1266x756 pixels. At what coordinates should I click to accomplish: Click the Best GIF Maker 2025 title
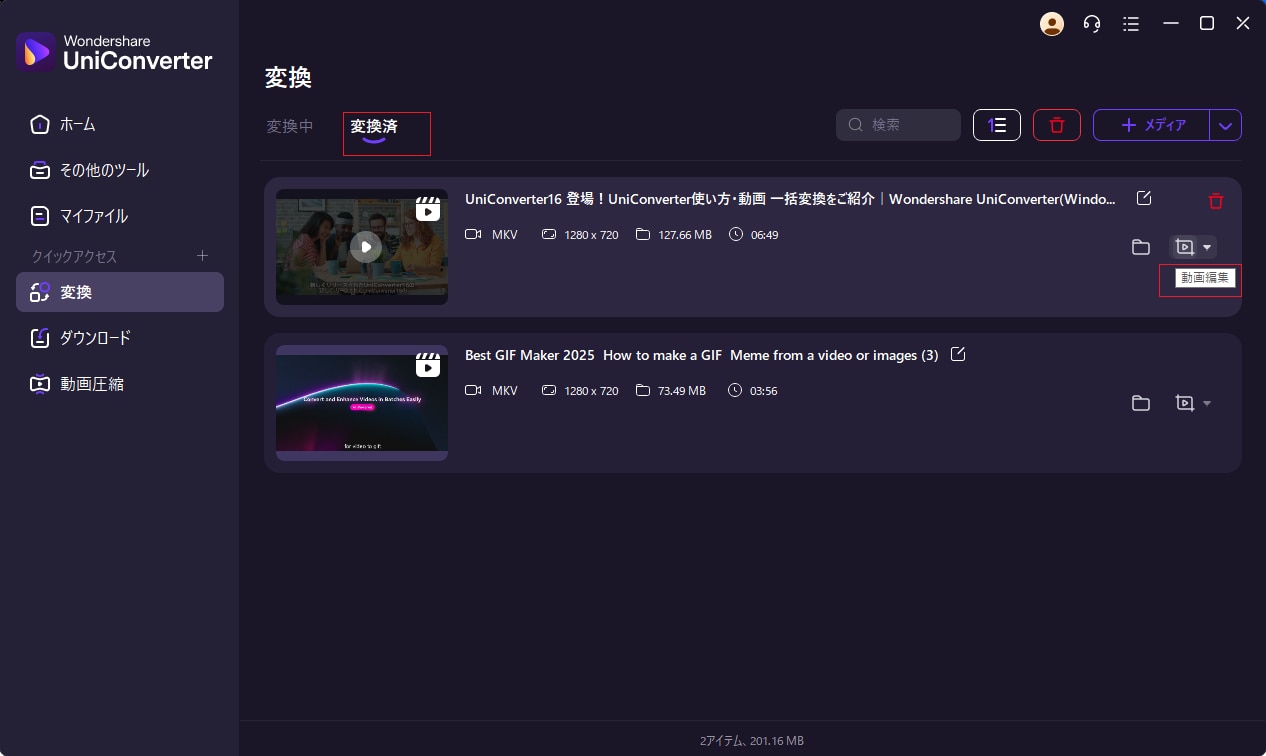tap(702, 355)
